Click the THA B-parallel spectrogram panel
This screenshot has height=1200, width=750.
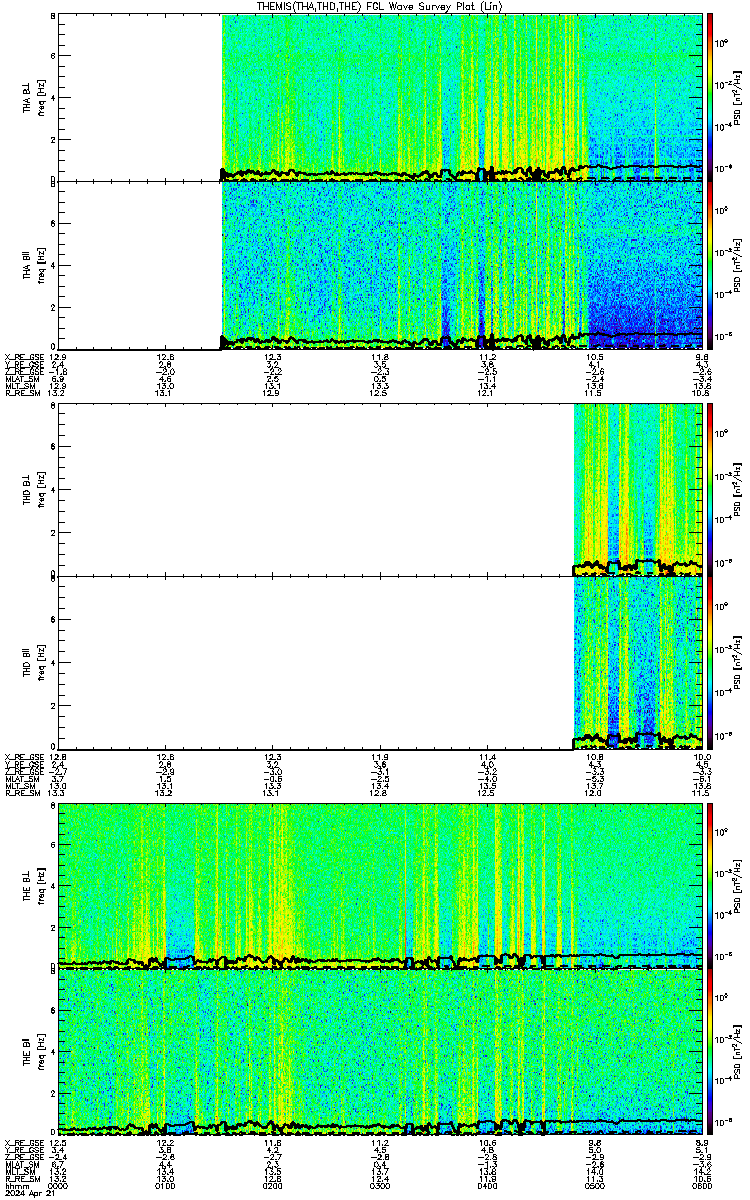(380, 266)
